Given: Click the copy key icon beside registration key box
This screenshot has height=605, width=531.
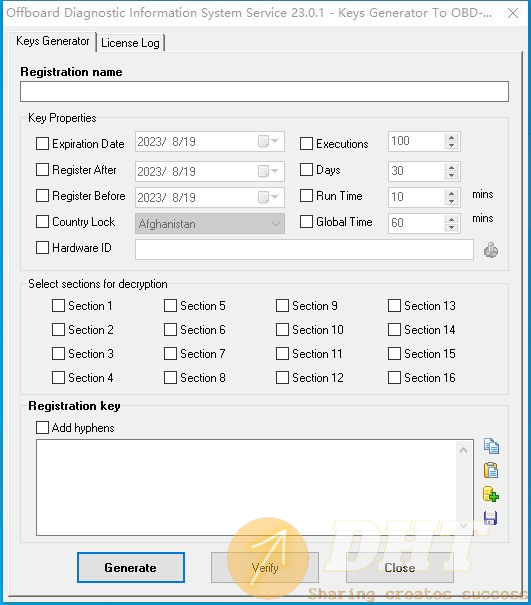Looking at the screenshot, I should [x=491, y=446].
